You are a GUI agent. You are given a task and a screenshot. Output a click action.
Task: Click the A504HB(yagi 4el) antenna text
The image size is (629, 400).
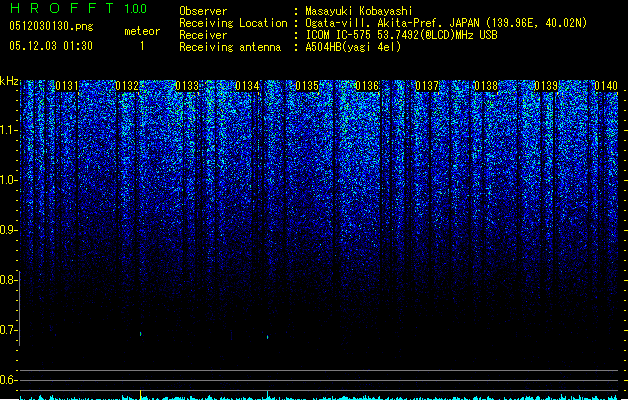coord(353,47)
